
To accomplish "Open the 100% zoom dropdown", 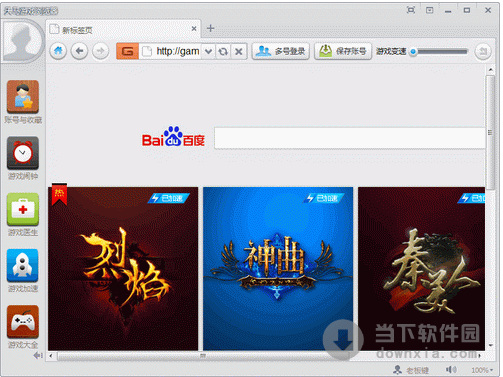I will (x=482, y=370).
